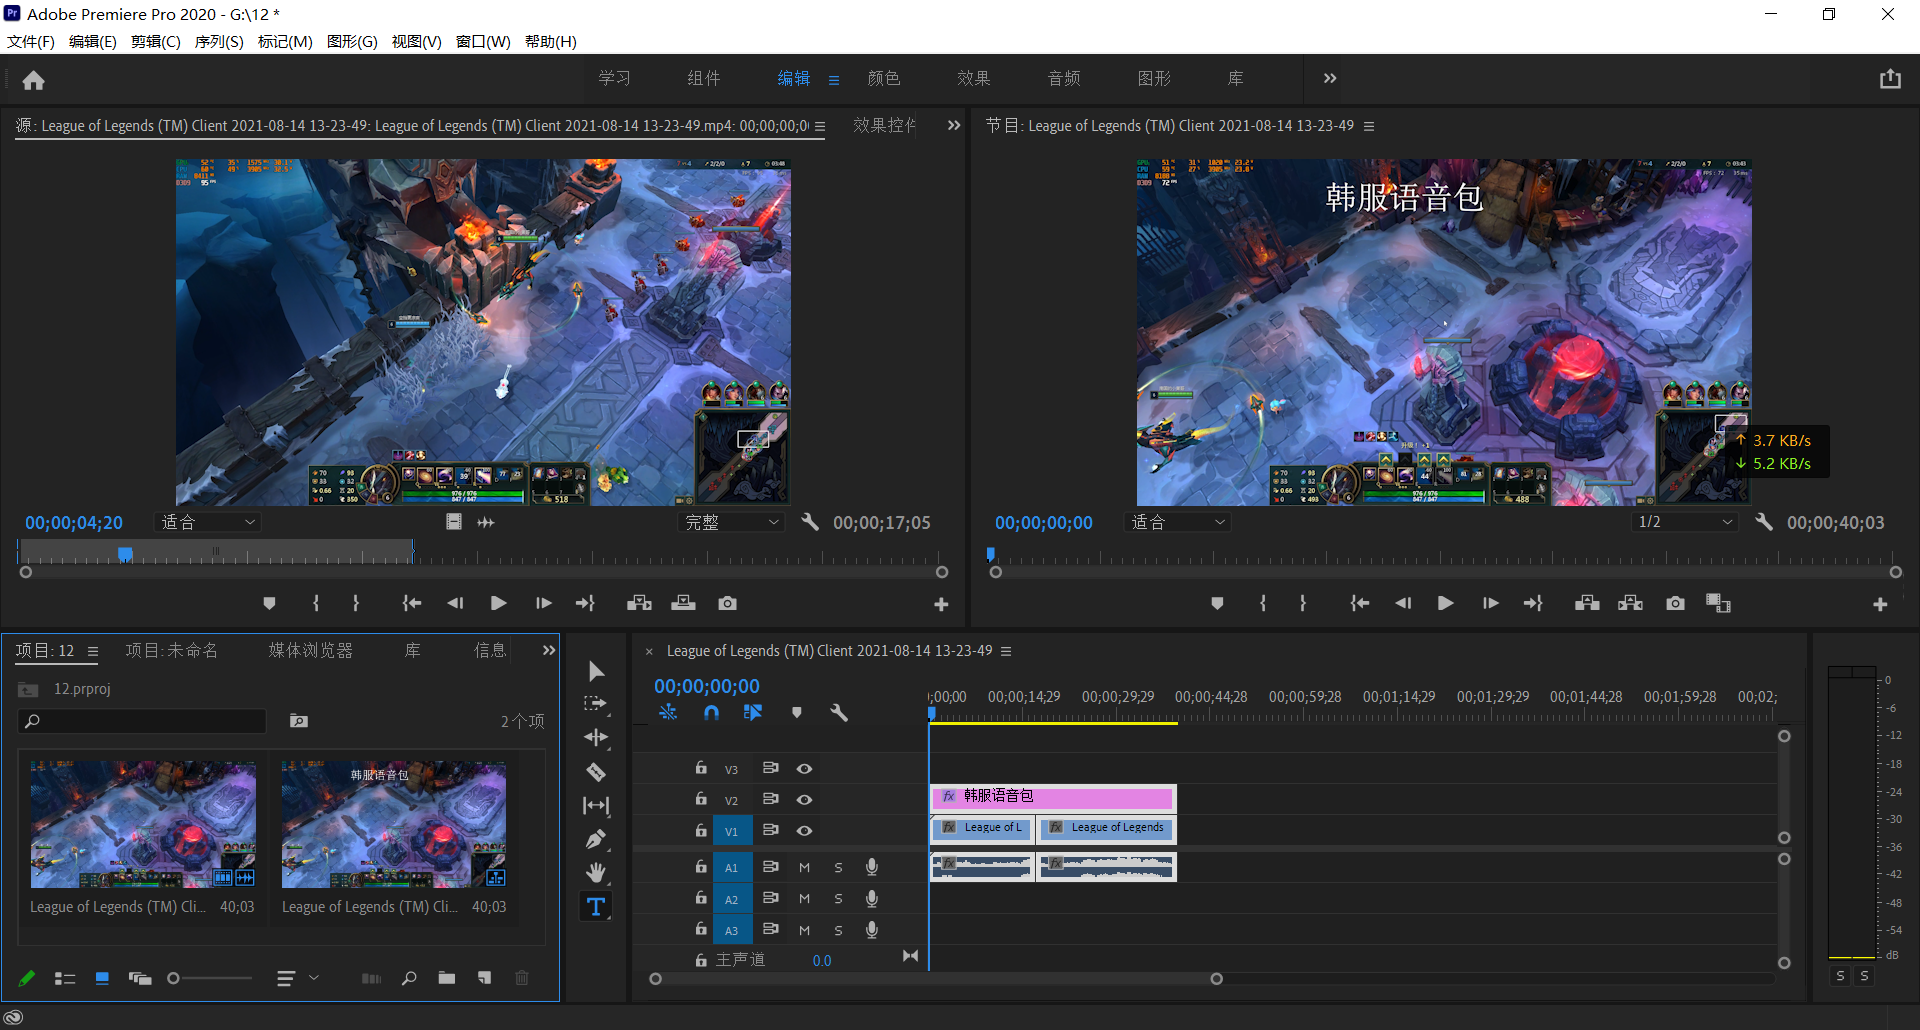1920x1030 pixels.
Task: Open the 序列(S) menu
Action: (219, 41)
